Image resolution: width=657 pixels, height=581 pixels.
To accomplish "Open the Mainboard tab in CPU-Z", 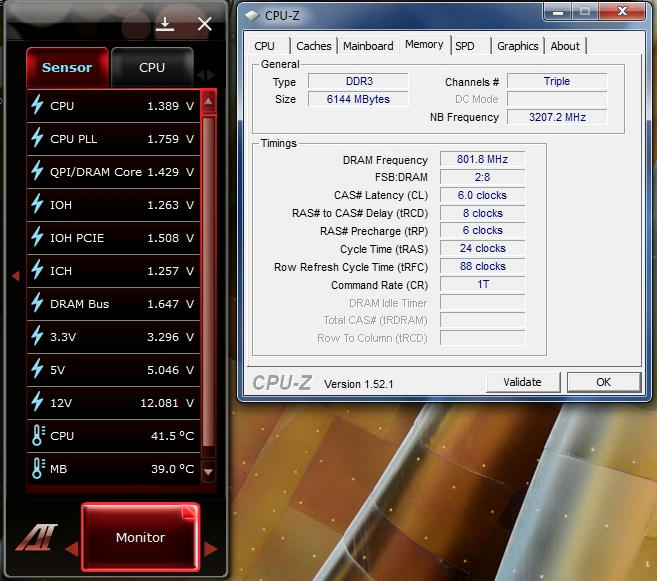I will pyautogui.click(x=368, y=46).
